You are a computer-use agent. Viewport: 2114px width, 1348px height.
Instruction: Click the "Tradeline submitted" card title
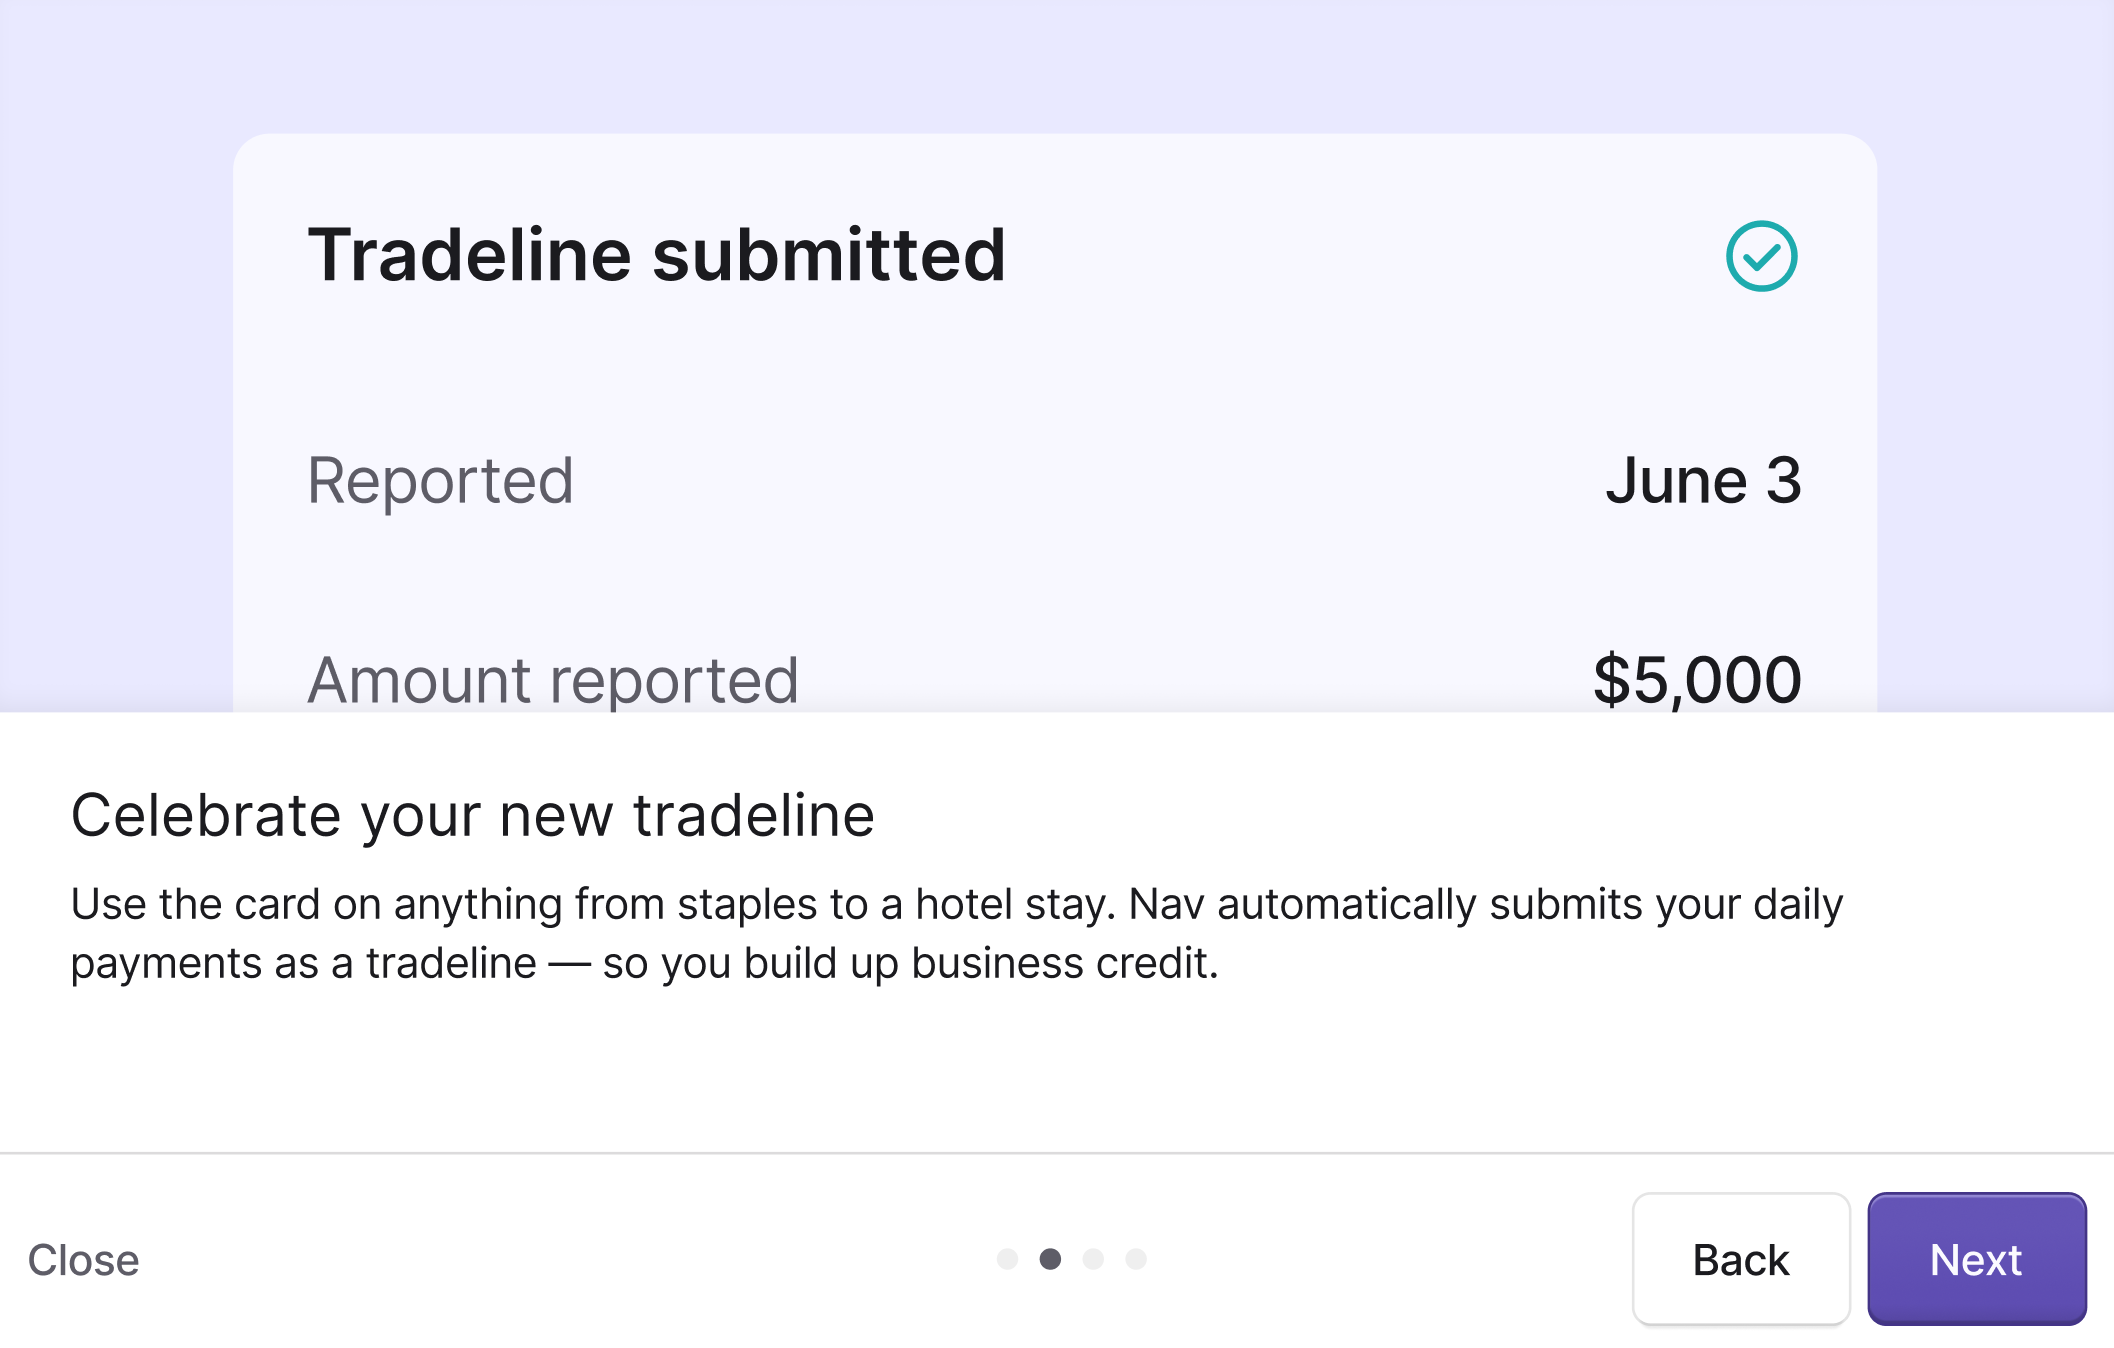656,255
